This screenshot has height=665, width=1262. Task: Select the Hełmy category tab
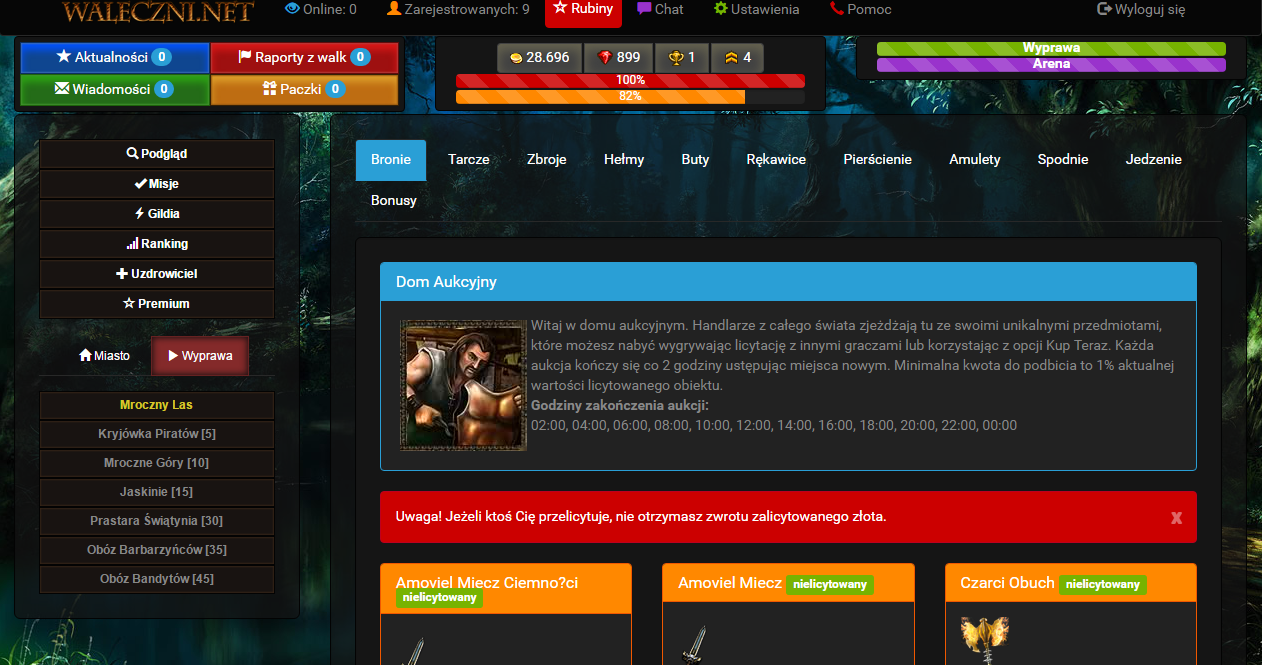tap(624, 160)
